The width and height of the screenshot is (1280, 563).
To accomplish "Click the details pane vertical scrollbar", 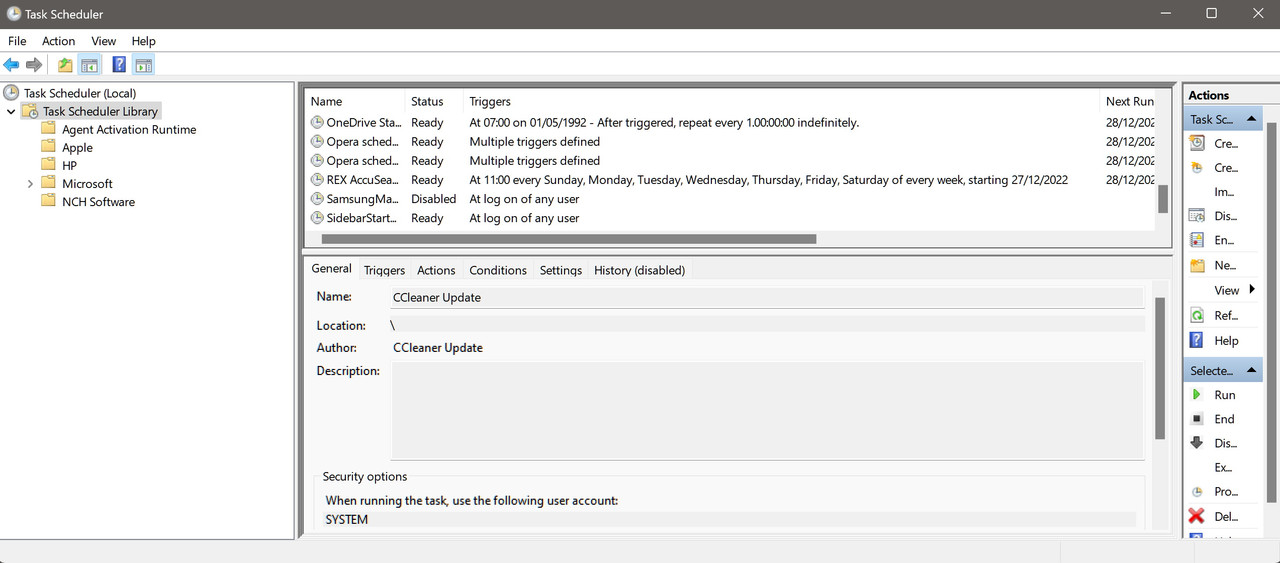I will tap(1160, 369).
